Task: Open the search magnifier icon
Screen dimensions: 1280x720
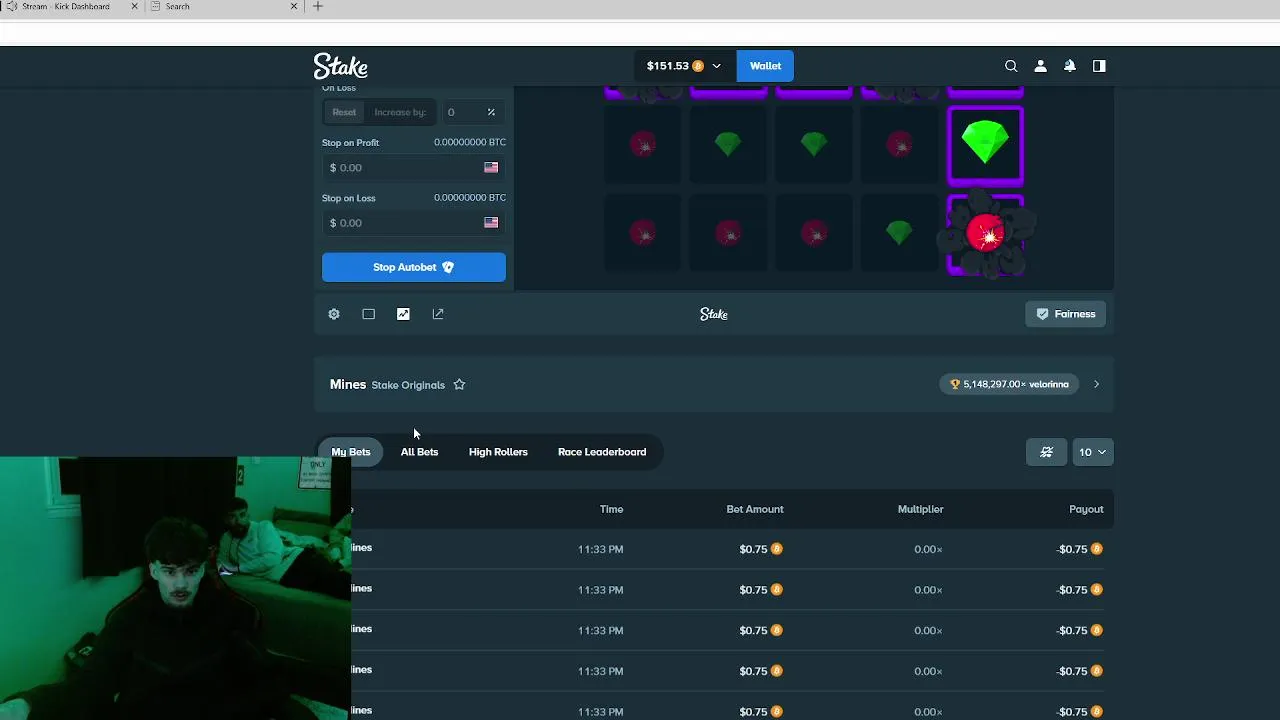Action: tap(1011, 66)
